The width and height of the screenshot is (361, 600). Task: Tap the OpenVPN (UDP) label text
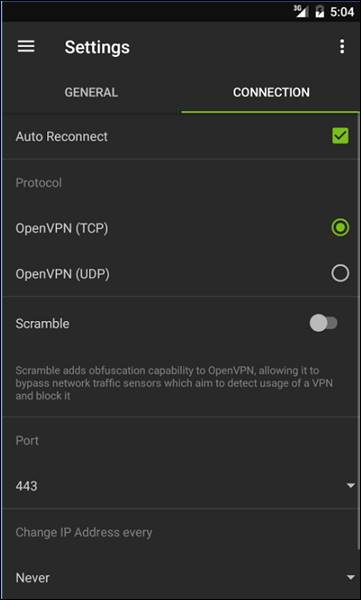point(62,274)
